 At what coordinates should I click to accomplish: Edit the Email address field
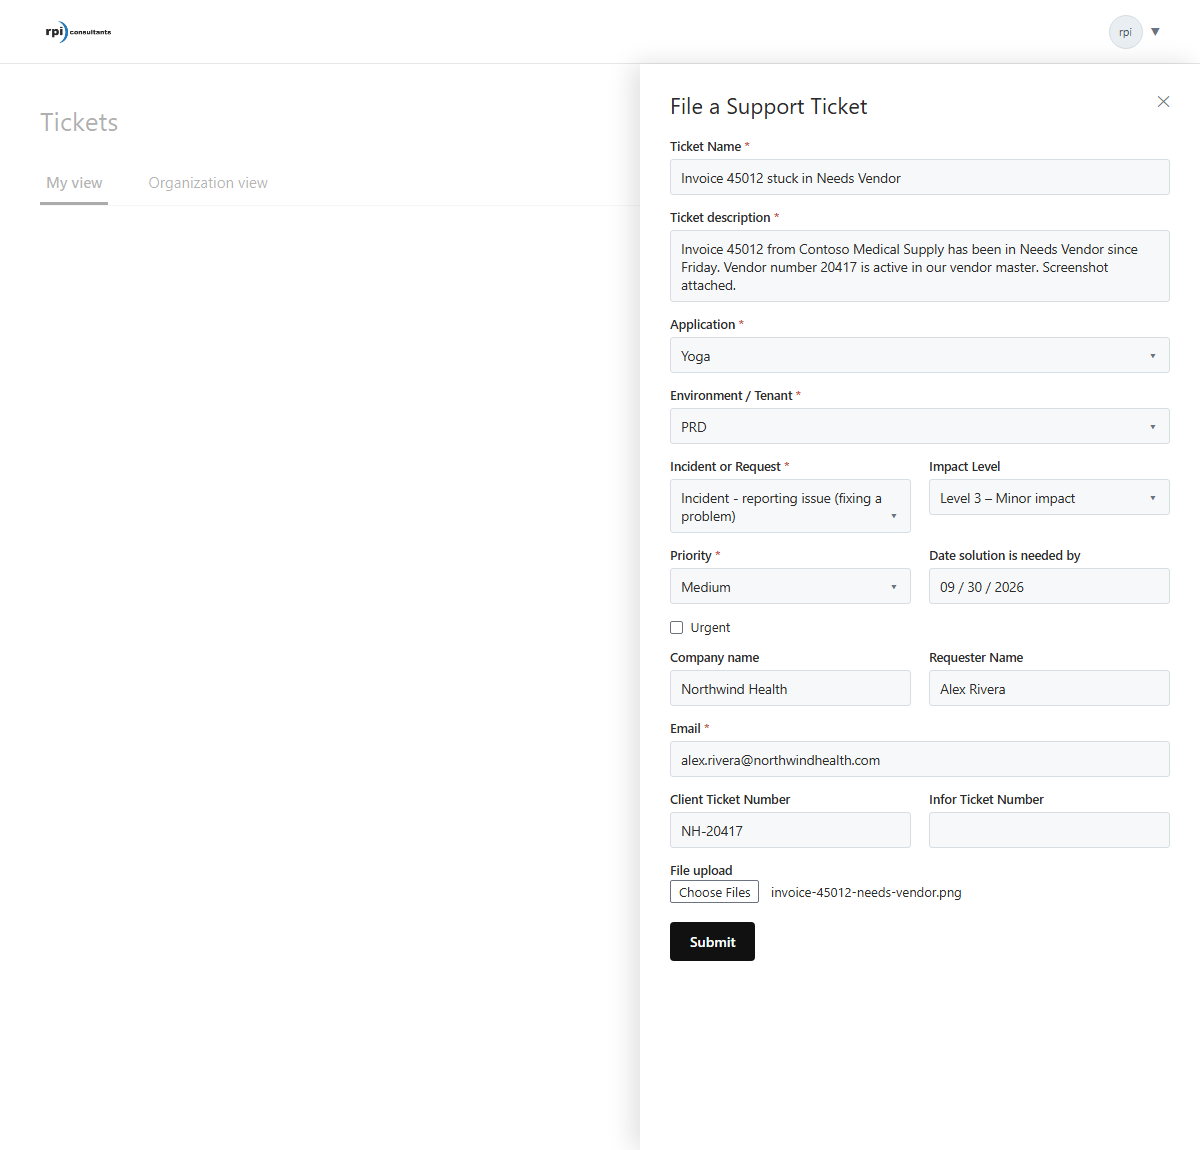click(920, 759)
